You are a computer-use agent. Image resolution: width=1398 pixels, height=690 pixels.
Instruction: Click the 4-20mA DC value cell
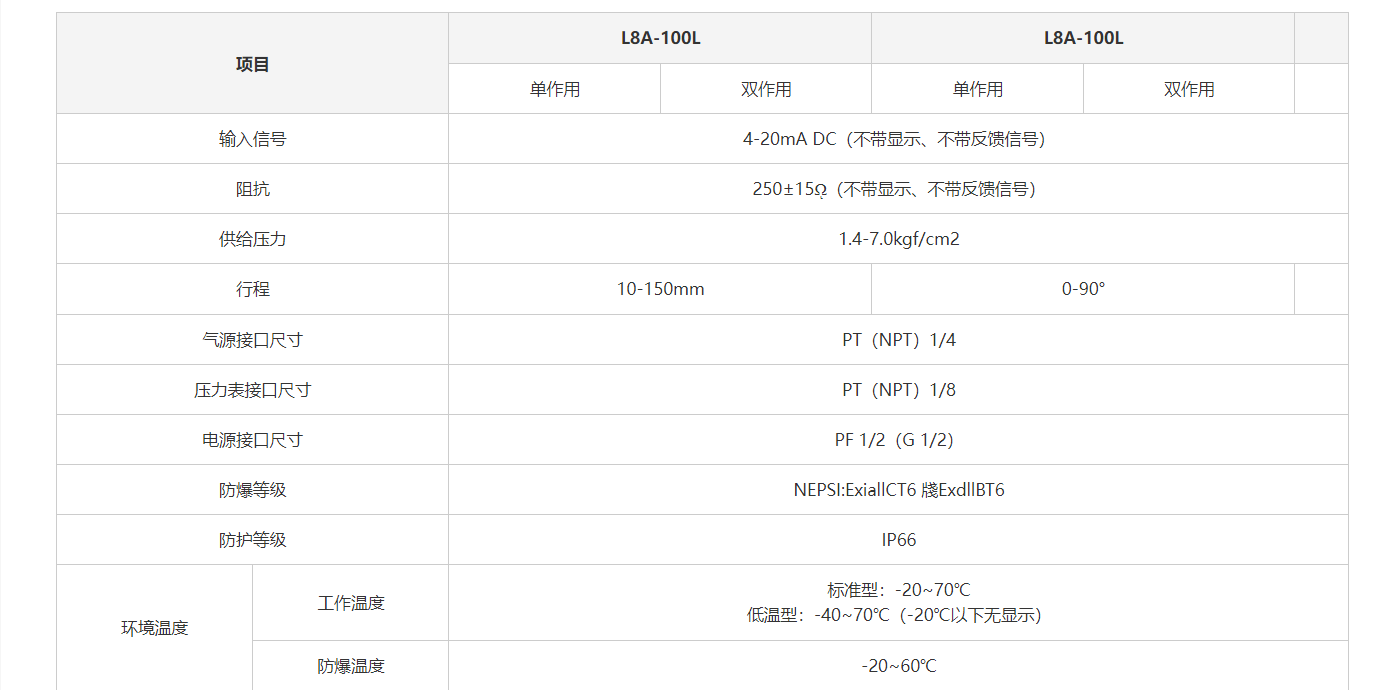898,139
